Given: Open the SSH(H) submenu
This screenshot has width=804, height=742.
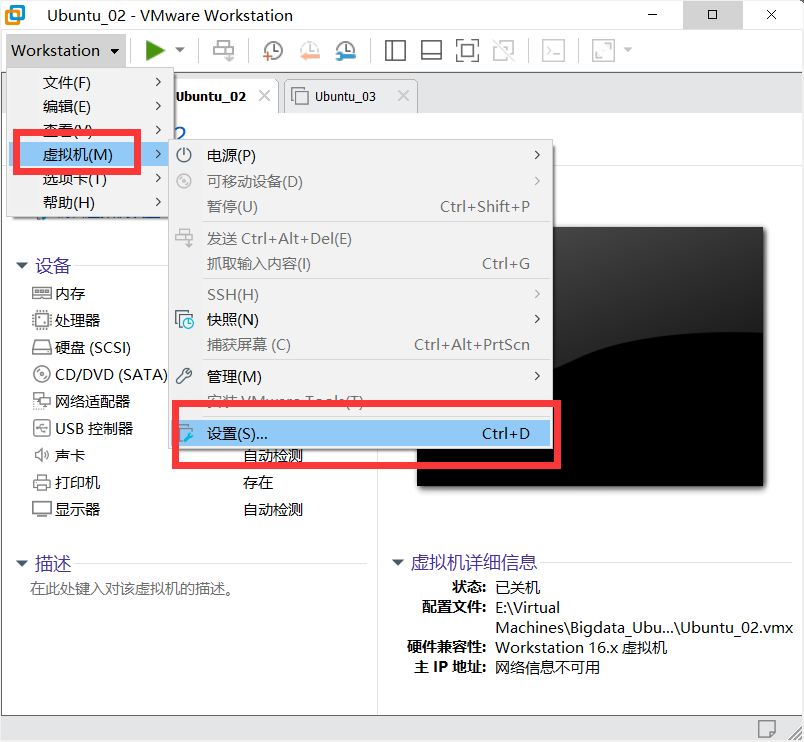Looking at the screenshot, I should click(361, 294).
